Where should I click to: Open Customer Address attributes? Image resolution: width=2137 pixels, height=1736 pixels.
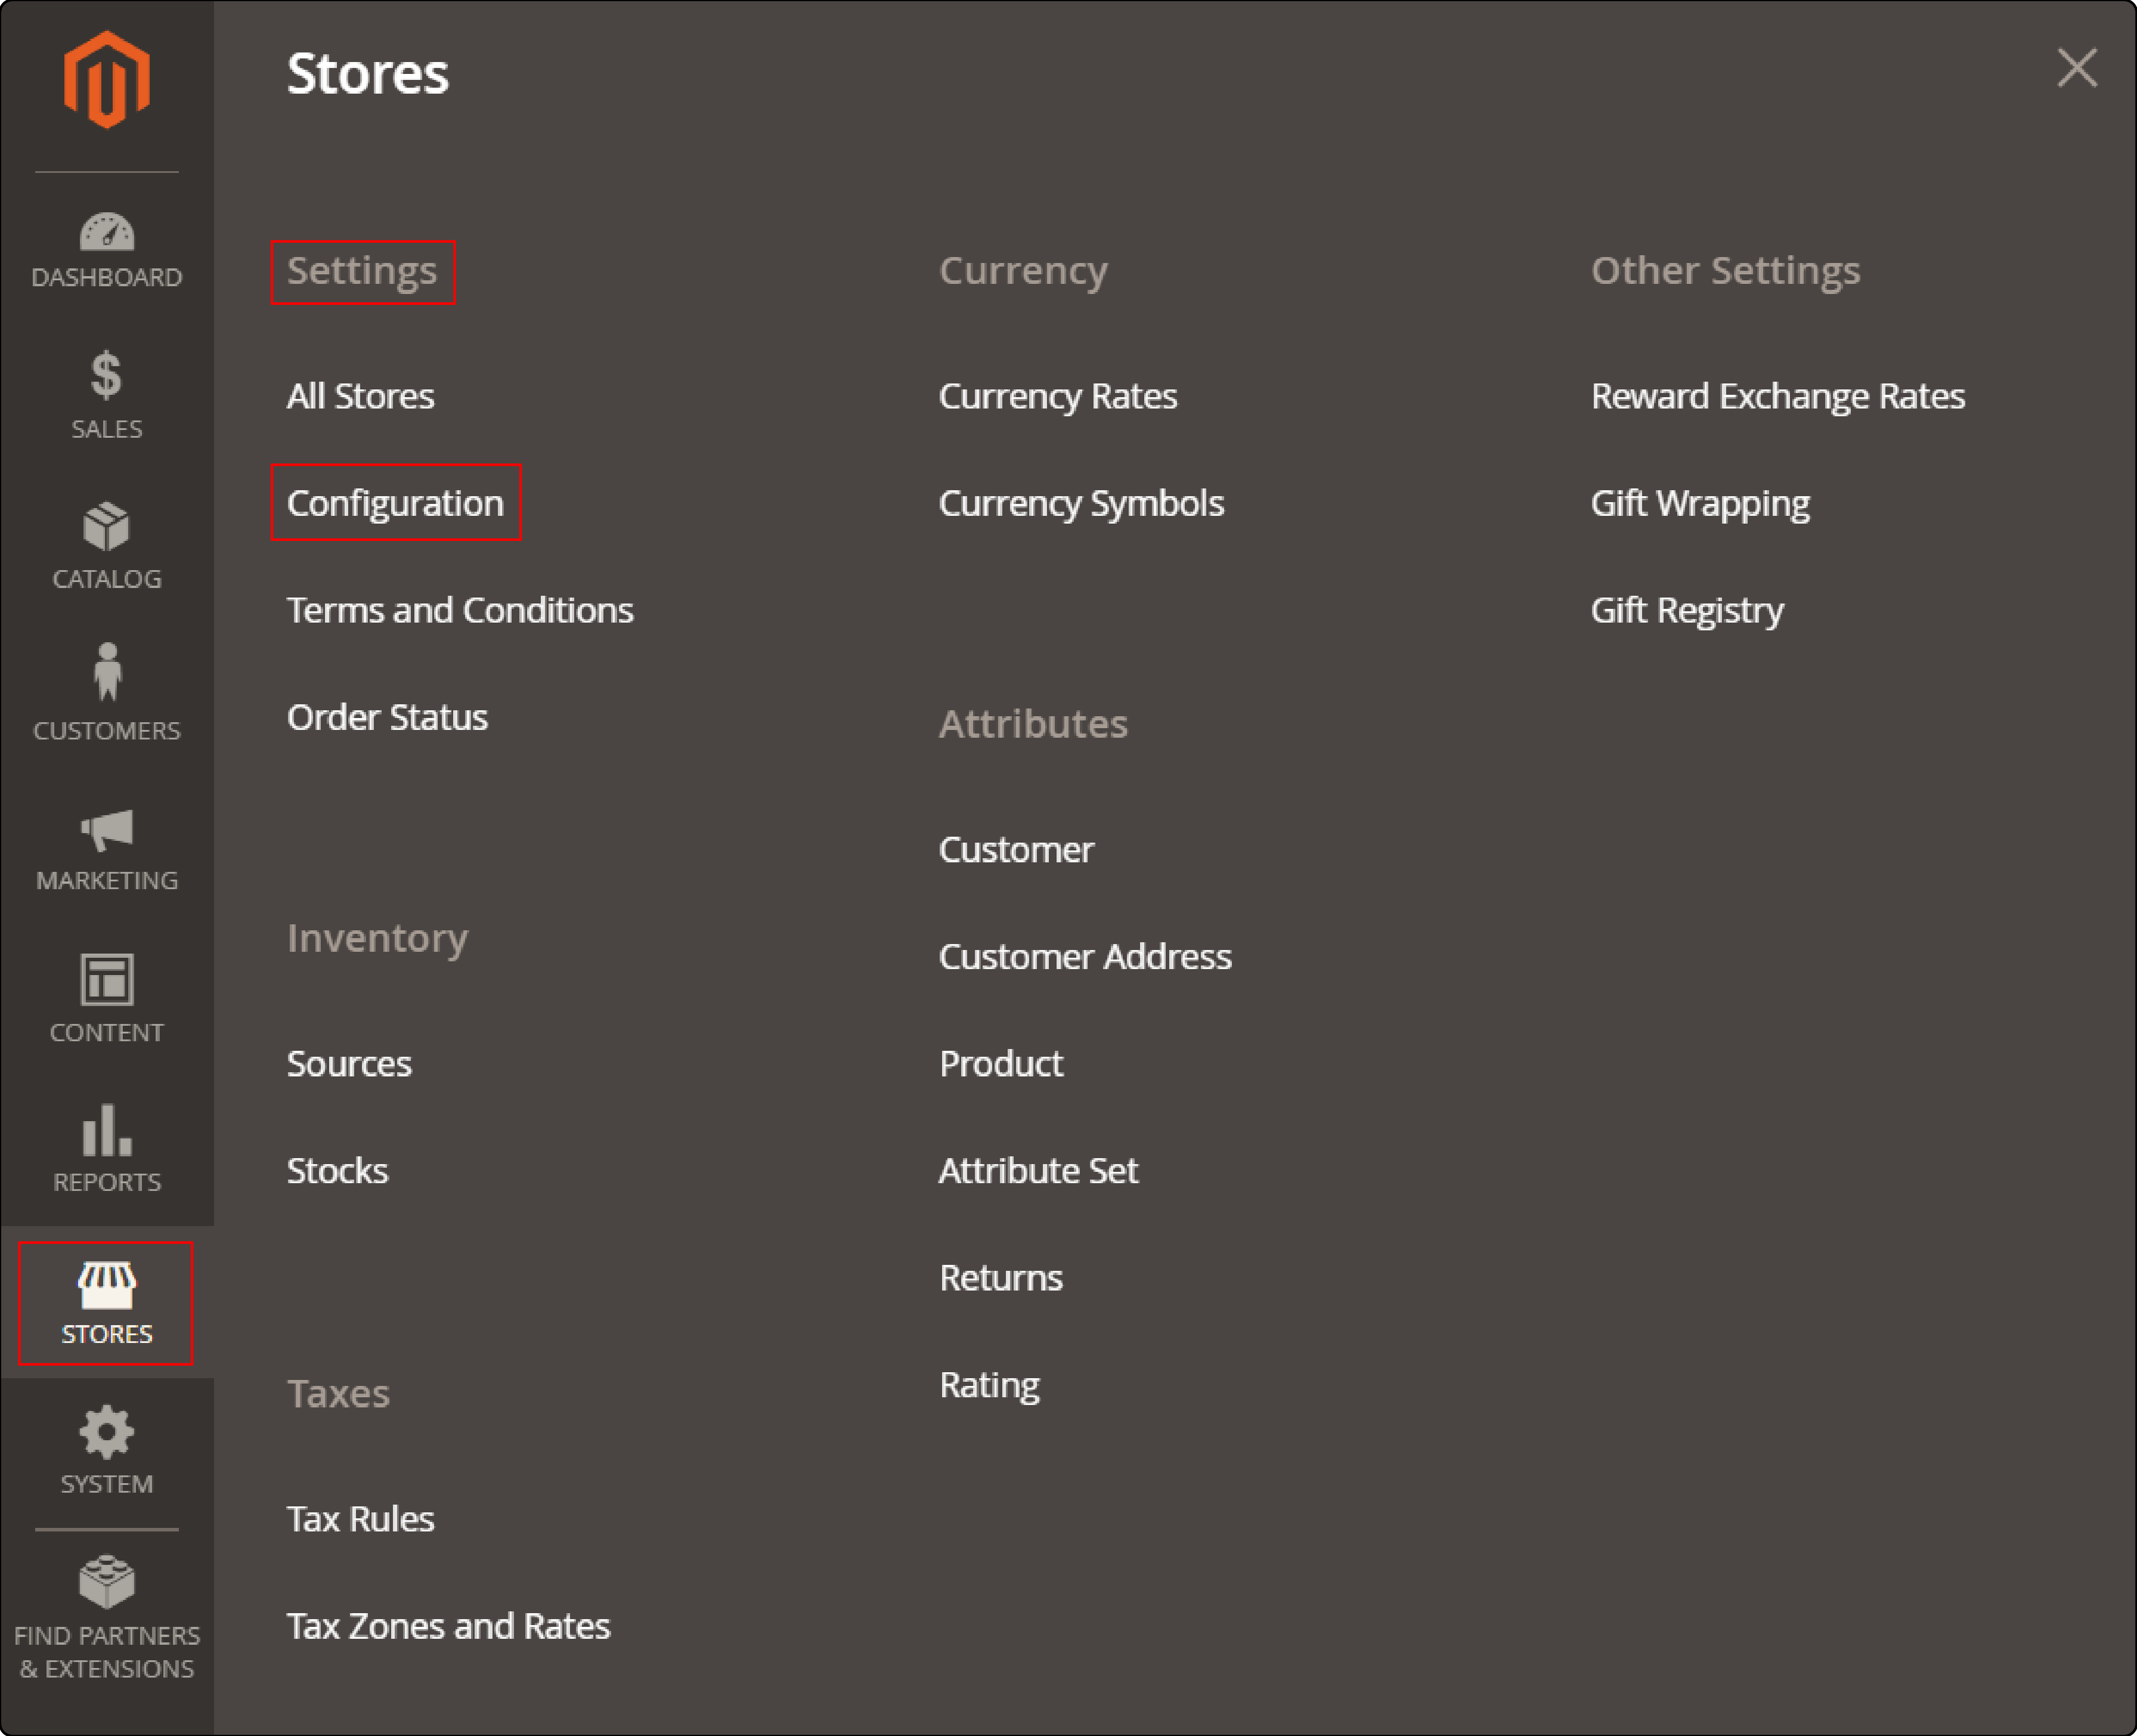(x=1085, y=956)
